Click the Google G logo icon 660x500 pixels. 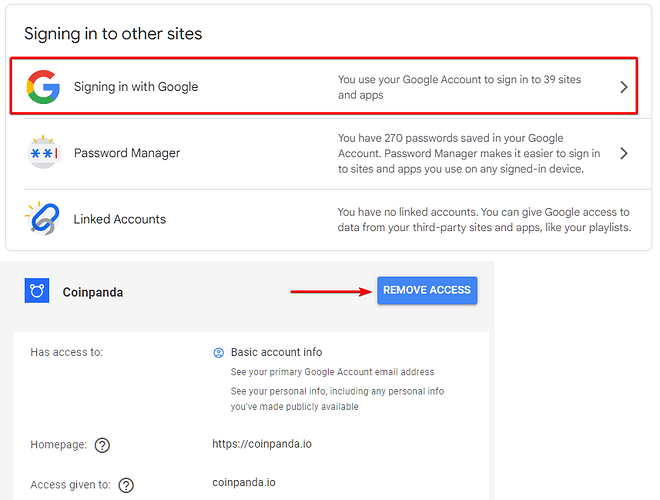pyautogui.click(x=43, y=87)
